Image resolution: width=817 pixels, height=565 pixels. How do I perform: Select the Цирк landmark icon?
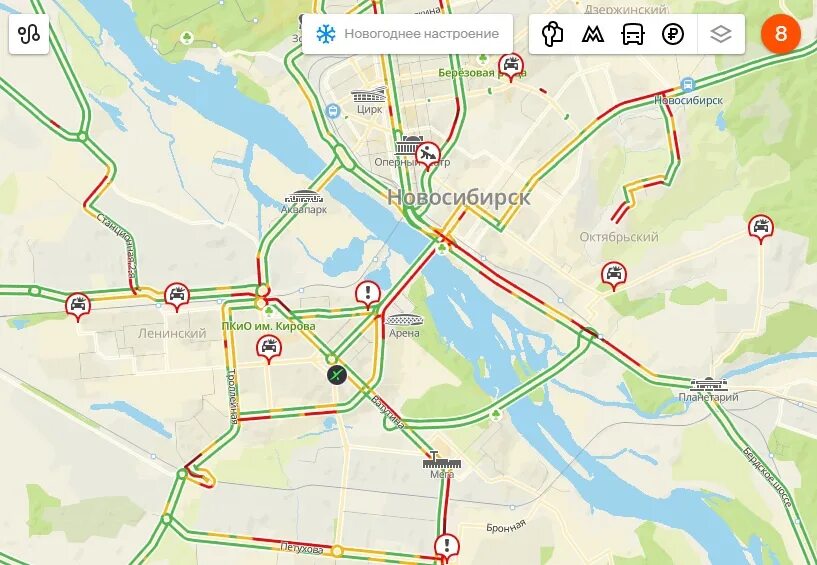[369, 95]
